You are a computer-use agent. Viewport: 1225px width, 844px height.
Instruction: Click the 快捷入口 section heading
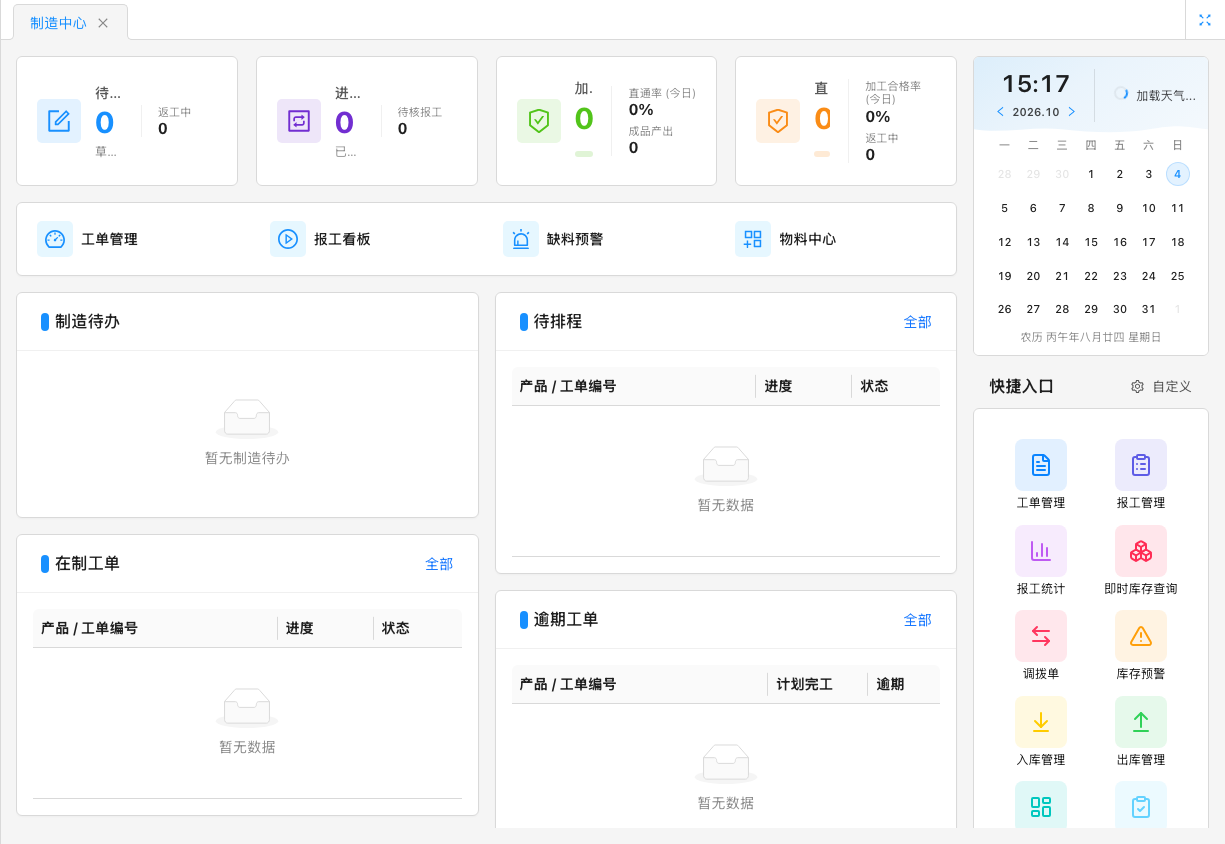coord(1022,386)
